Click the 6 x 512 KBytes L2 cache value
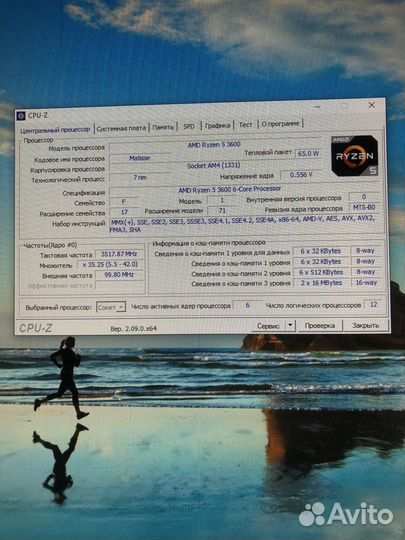This screenshot has height=540, width=405. pos(321,272)
